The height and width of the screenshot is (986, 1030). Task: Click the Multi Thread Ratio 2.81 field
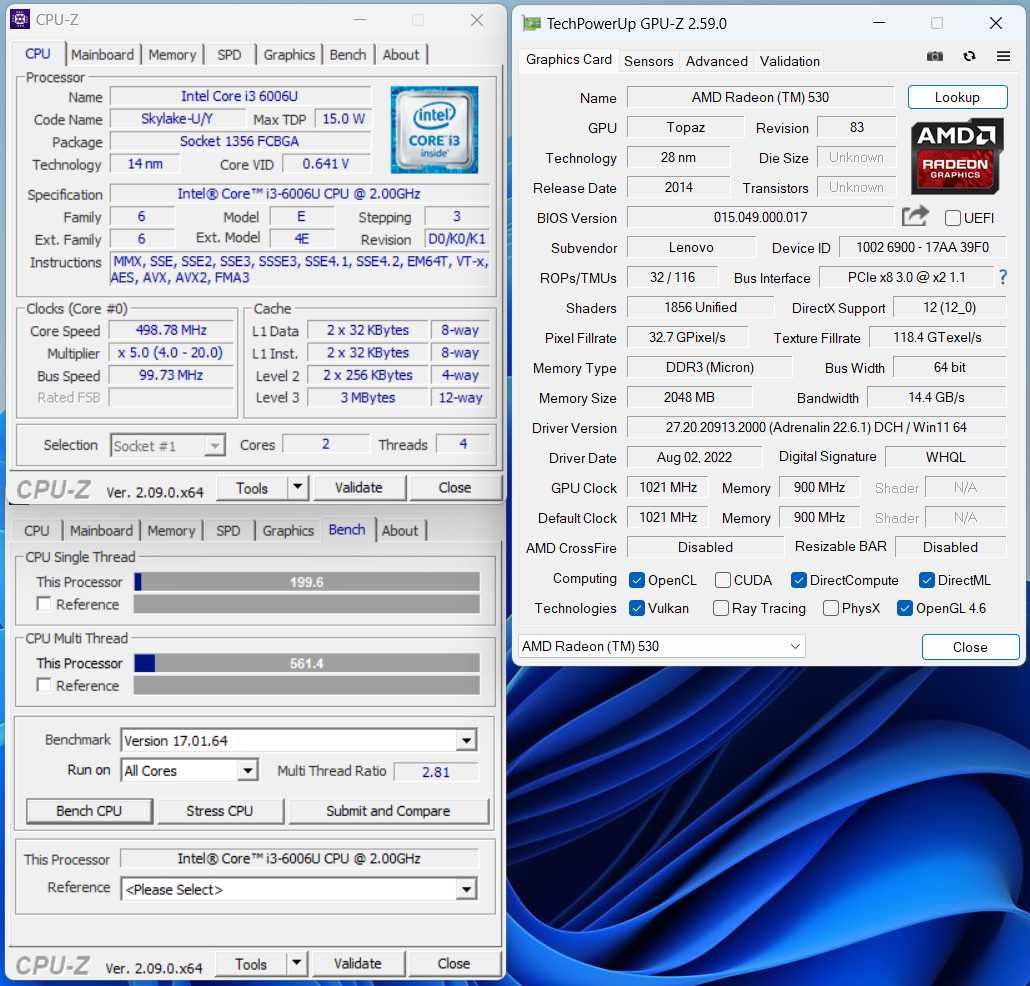pyautogui.click(x=436, y=771)
